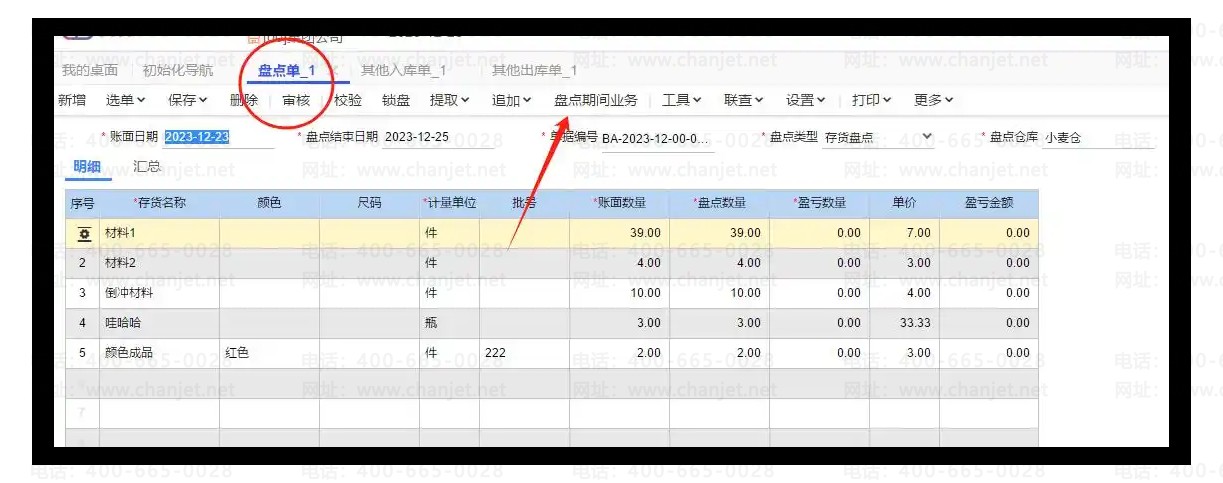
Task: Click 账面数量 3.00 for 哇哈哈
Action: (619, 323)
